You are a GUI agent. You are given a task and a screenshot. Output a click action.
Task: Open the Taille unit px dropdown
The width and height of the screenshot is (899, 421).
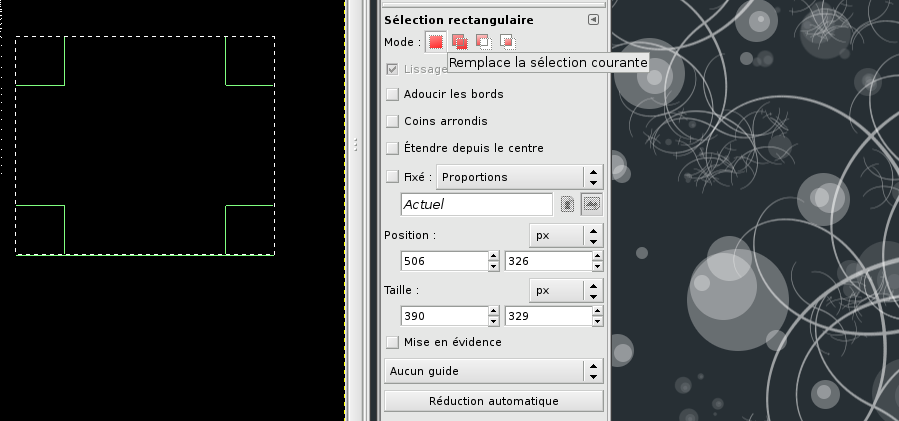tap(565, 290)
